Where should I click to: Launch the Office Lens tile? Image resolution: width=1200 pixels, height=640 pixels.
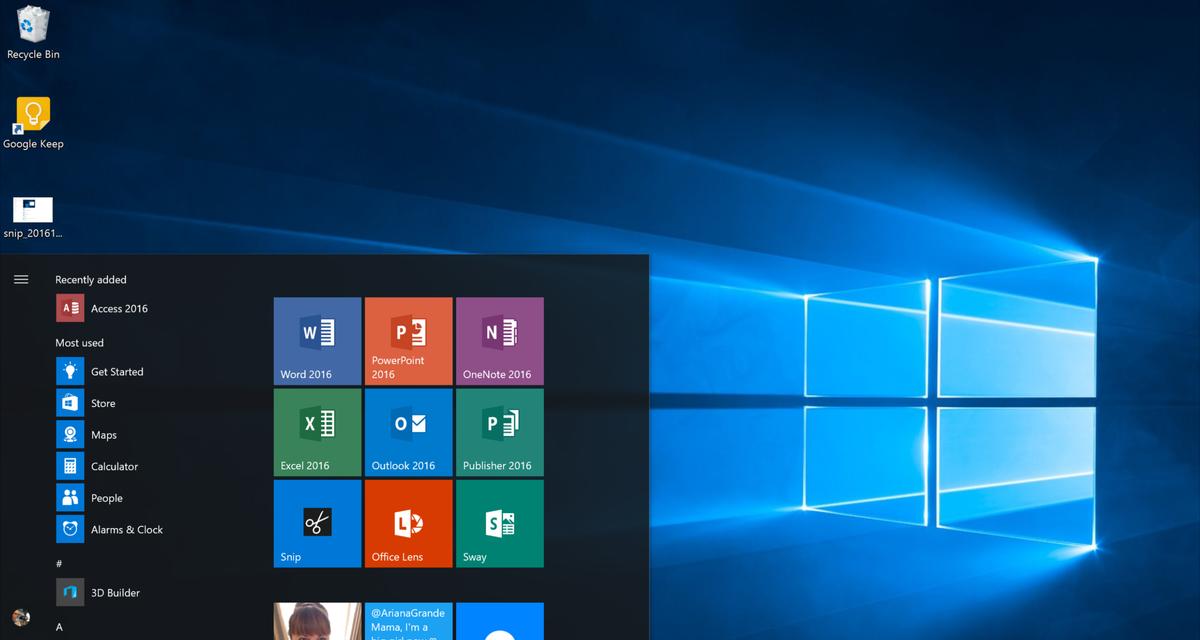[x=409, y=524]
